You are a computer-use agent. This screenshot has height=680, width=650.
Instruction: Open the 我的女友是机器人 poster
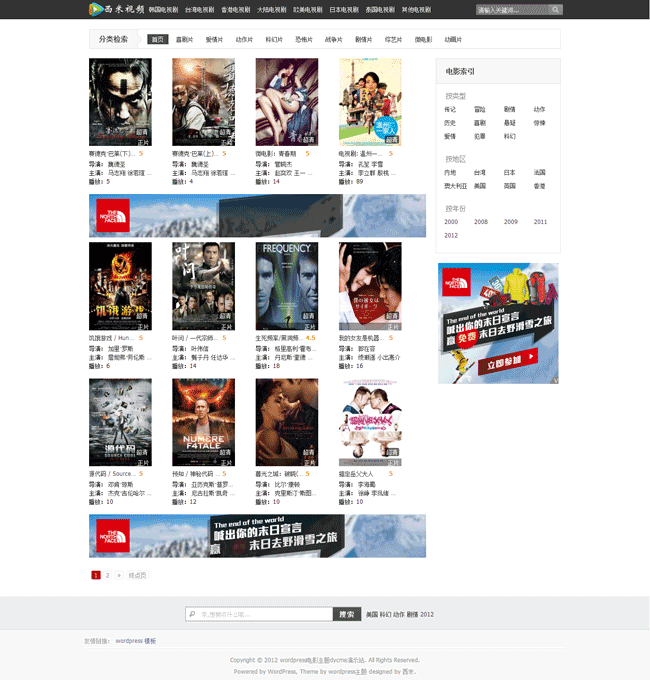pos(370,286)
